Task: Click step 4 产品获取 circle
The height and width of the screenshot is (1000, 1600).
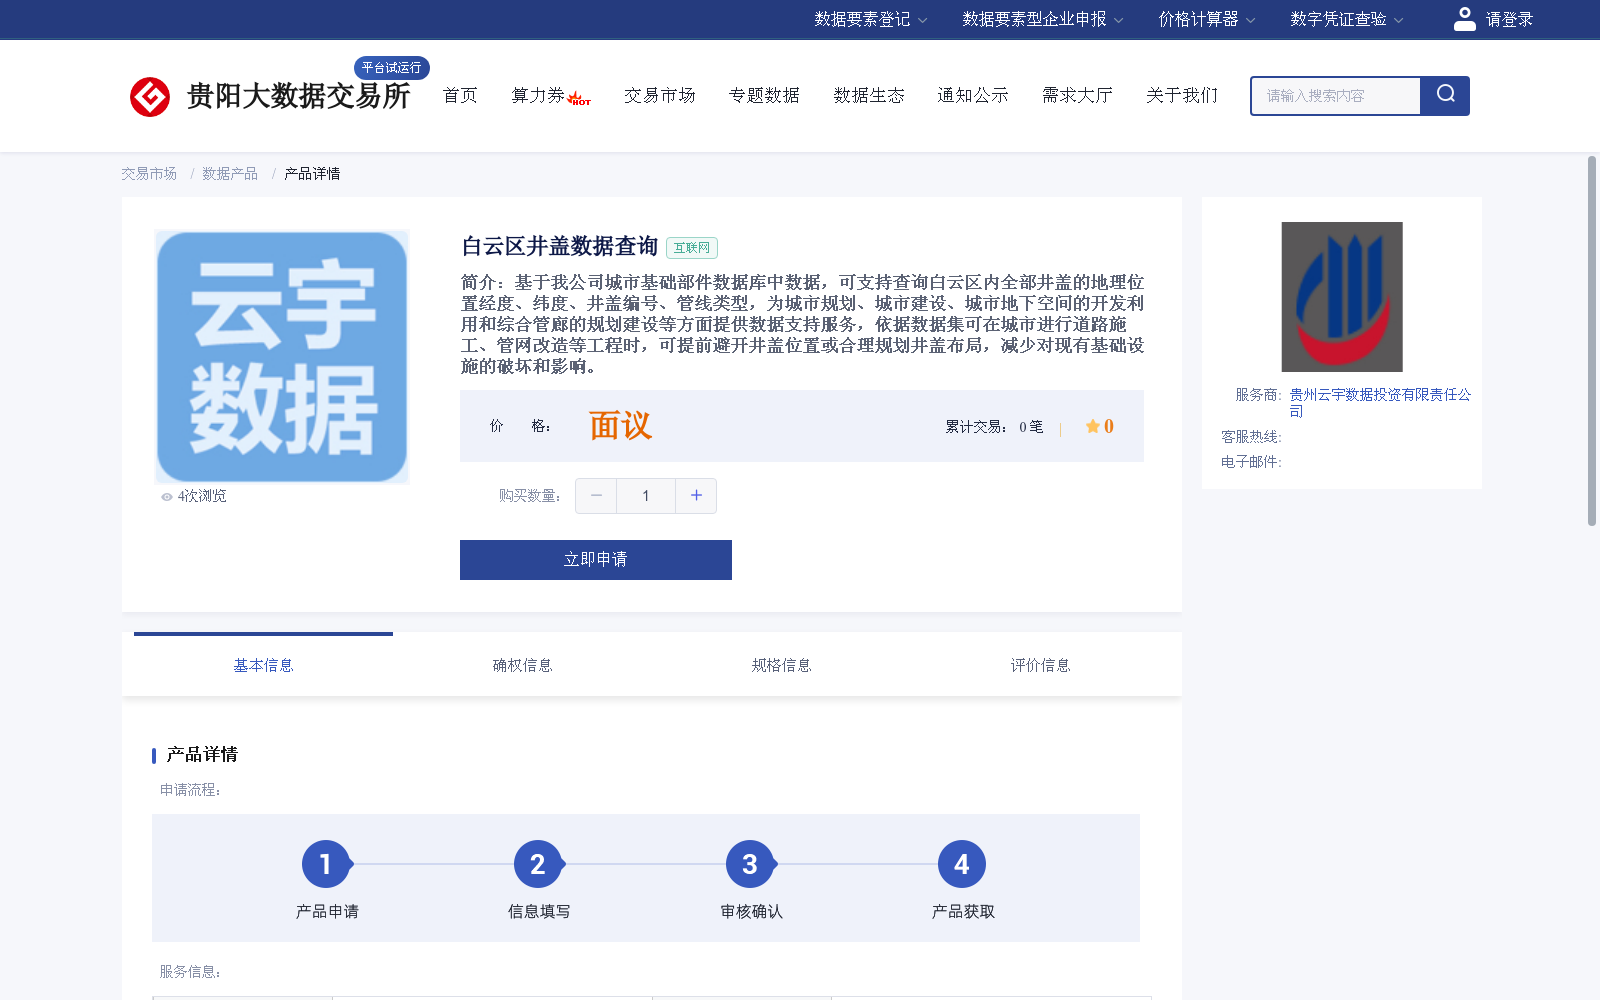Action: click(x=962, y=864)
